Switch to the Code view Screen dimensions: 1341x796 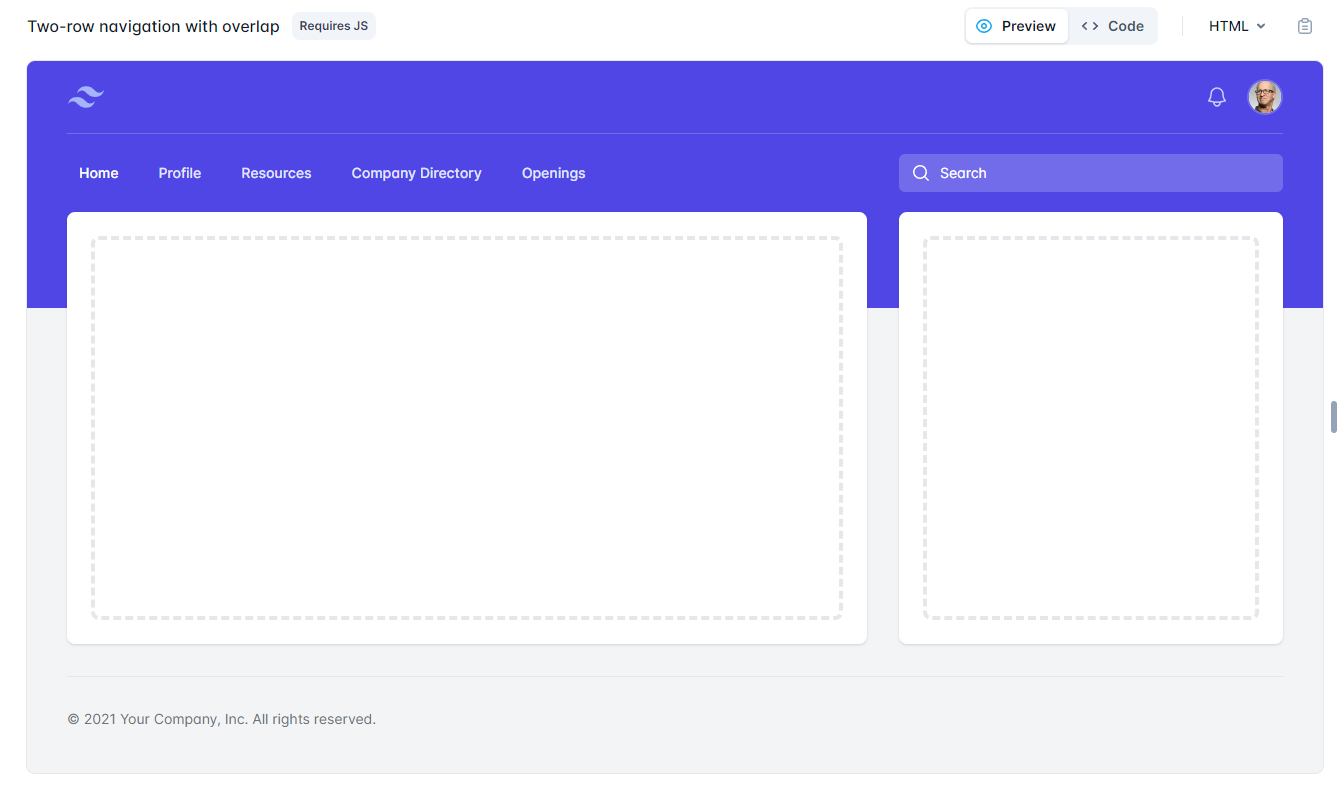tap(1113, 26)
